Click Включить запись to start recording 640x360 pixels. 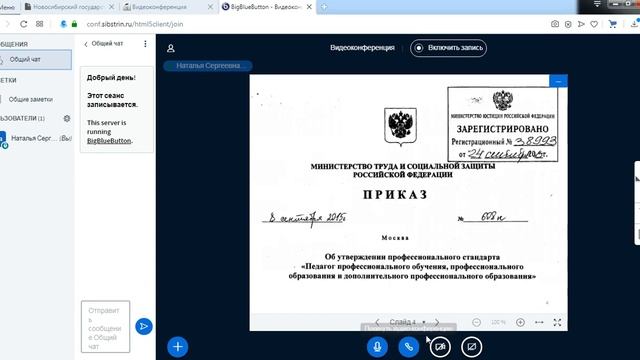point(448,48)
